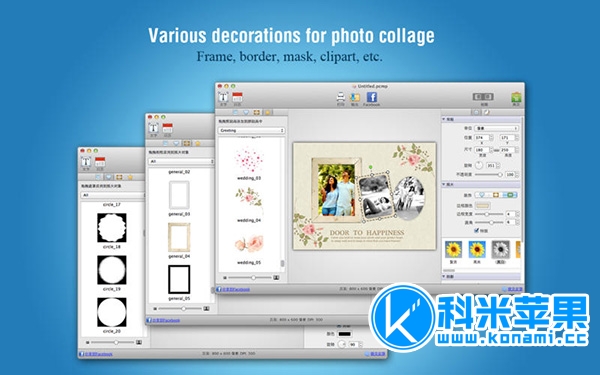Viewport: 600px width, 375px height.
Task: Click the border color swatch
Action: pyautogui.click(x=483, y=205)
